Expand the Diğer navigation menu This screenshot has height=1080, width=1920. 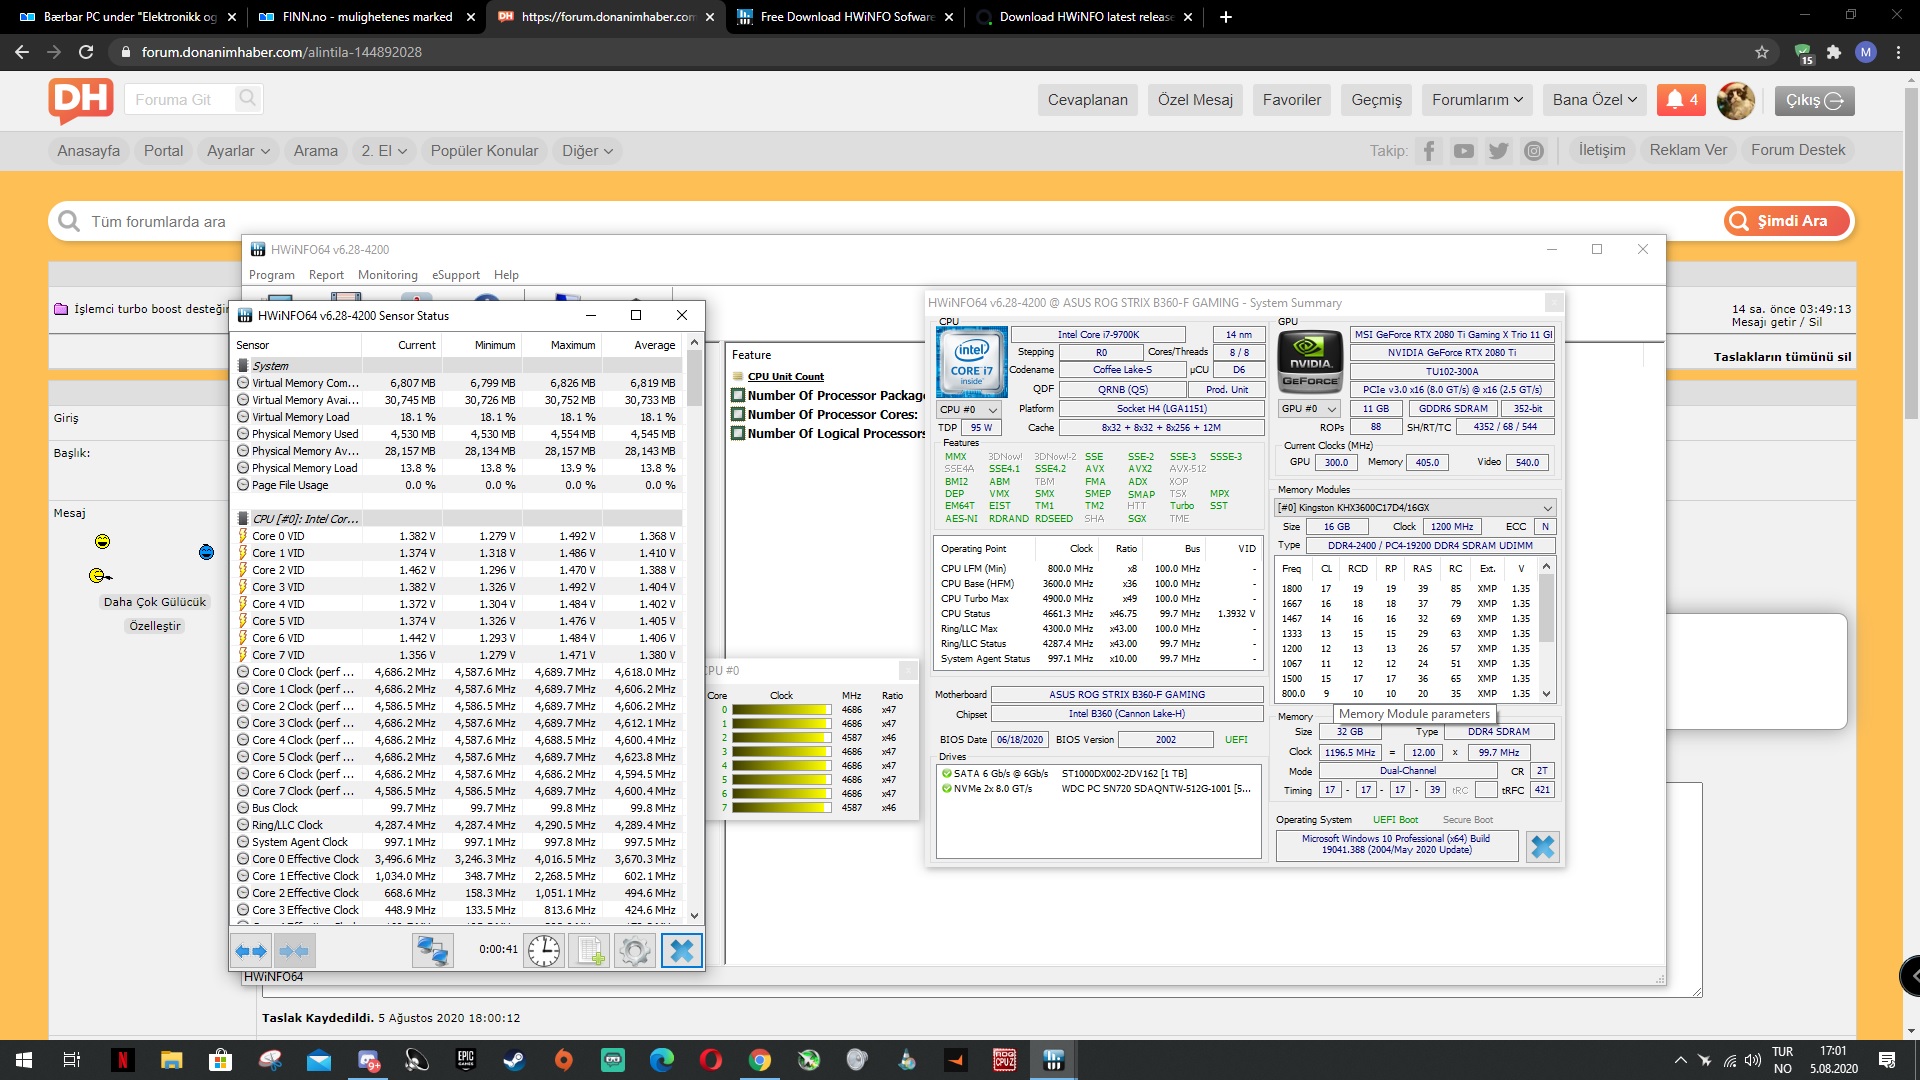pos(586,151)
